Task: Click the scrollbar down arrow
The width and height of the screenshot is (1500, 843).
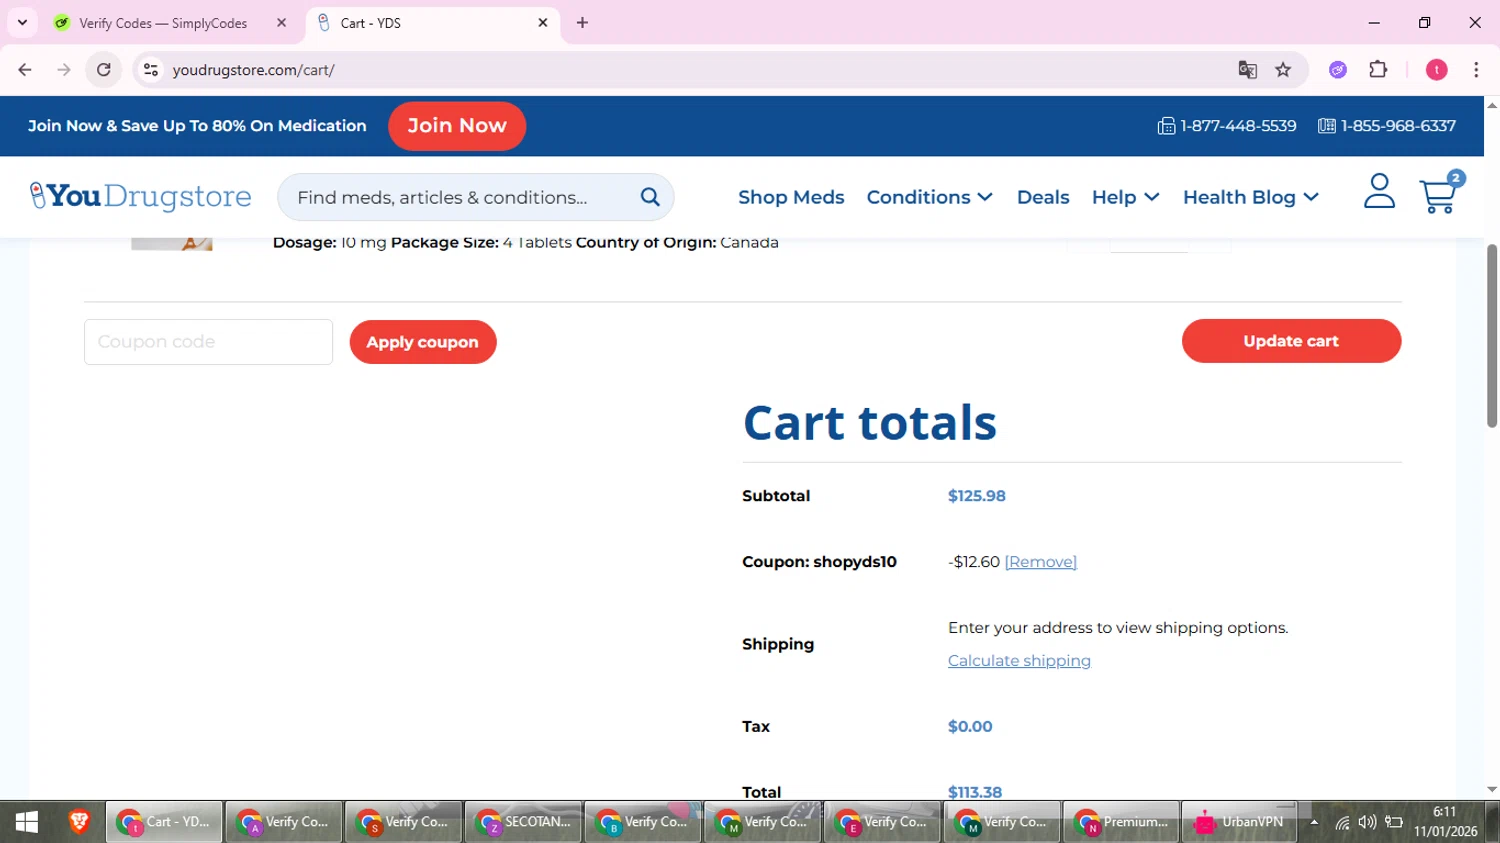Action: pyautogui.click(x=1492, y=790)
